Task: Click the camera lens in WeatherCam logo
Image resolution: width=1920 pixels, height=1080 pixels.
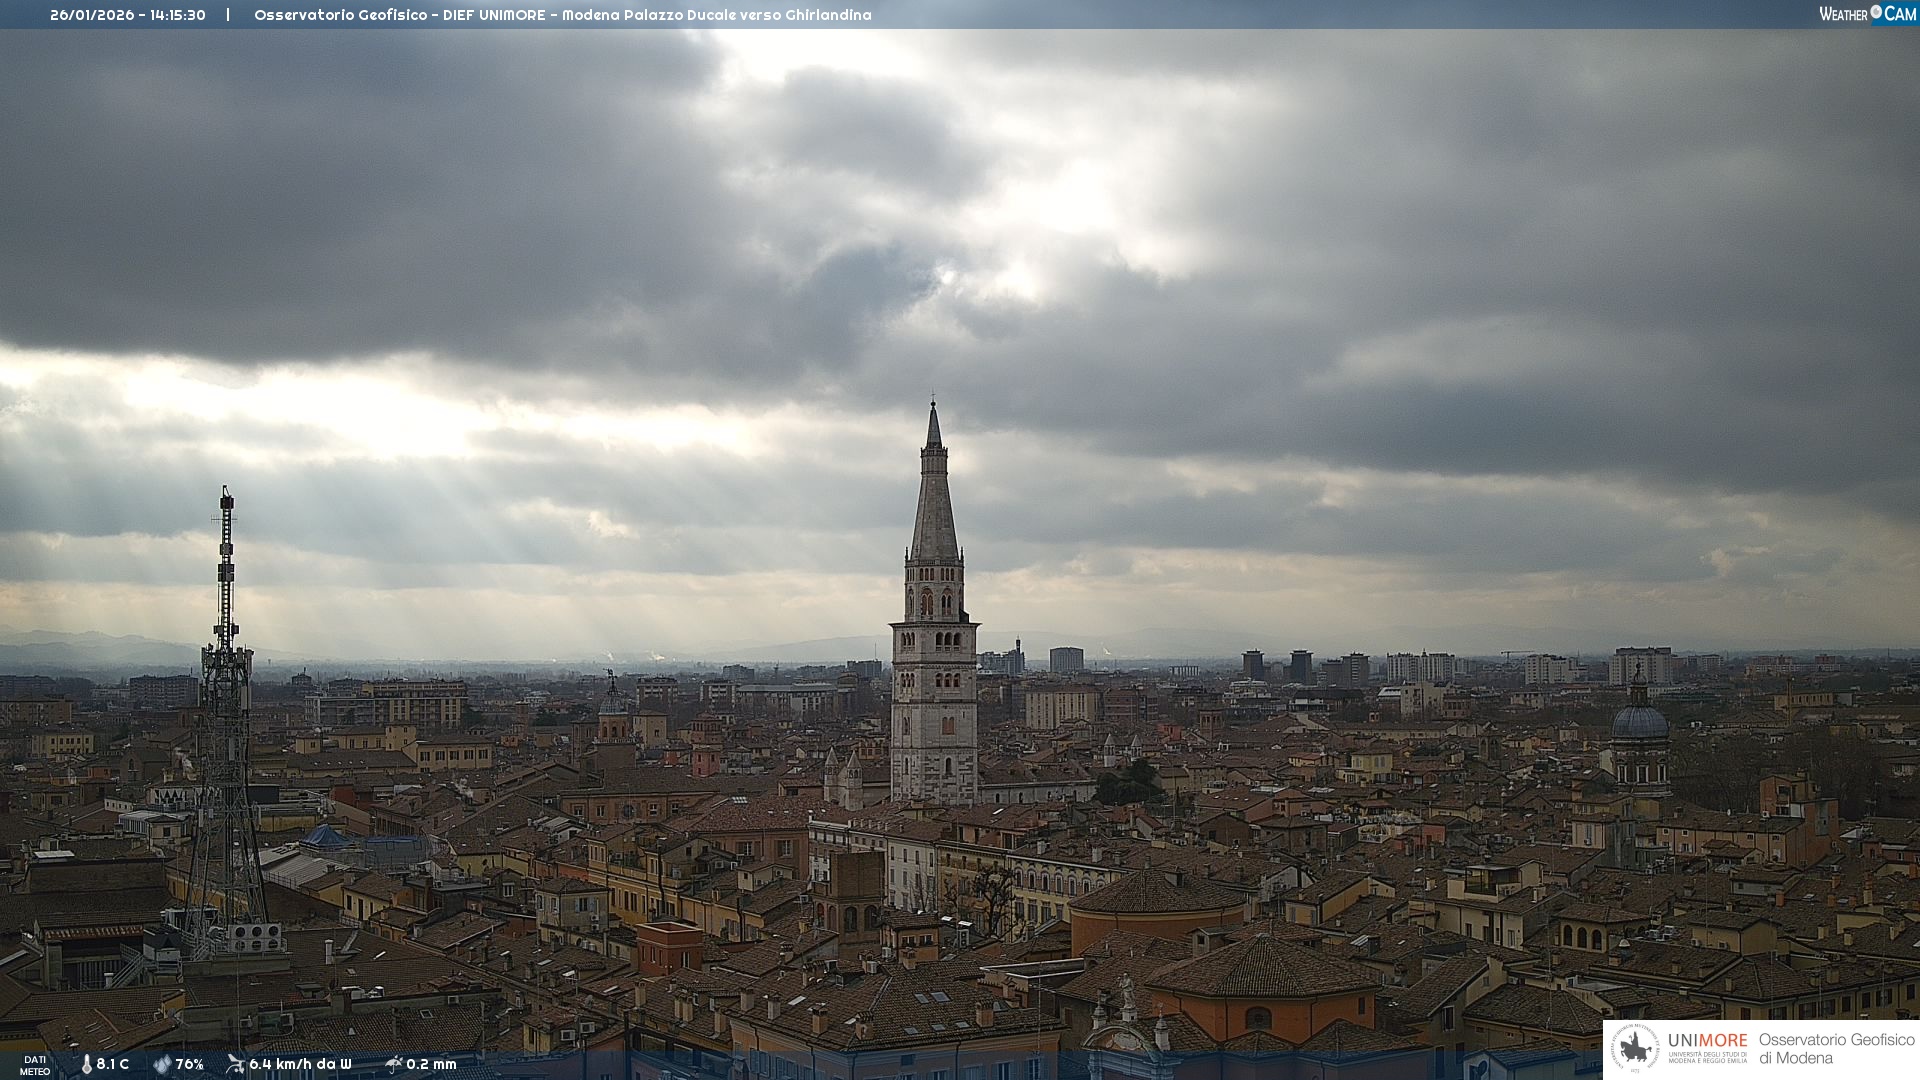Action: 1876,12
